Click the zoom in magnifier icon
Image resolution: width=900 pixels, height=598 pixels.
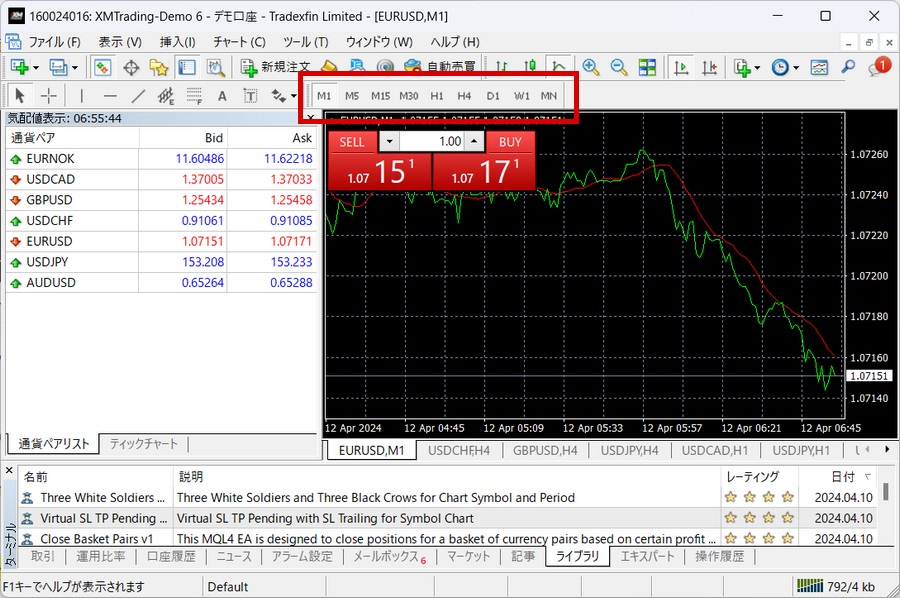[591, 67]
